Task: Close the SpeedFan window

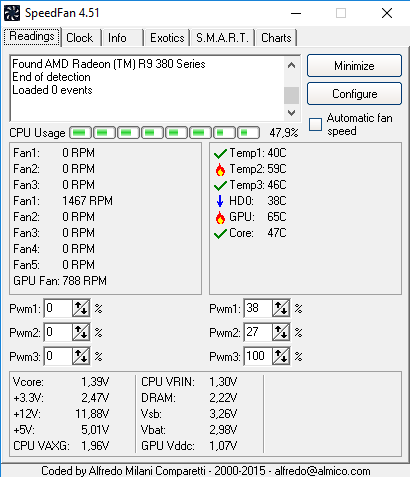Action: click(387, 13)
